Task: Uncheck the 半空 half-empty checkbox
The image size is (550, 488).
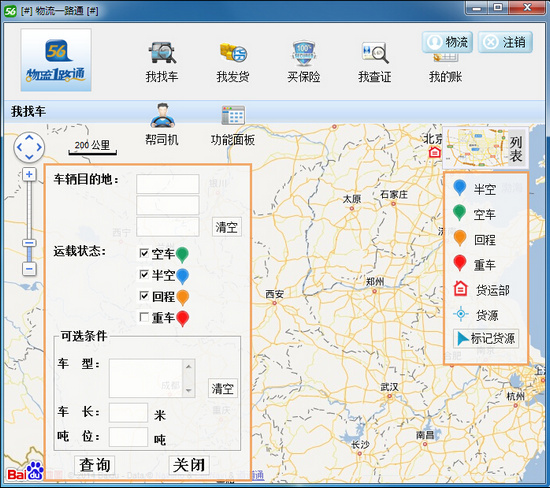Action: [144, 274]
